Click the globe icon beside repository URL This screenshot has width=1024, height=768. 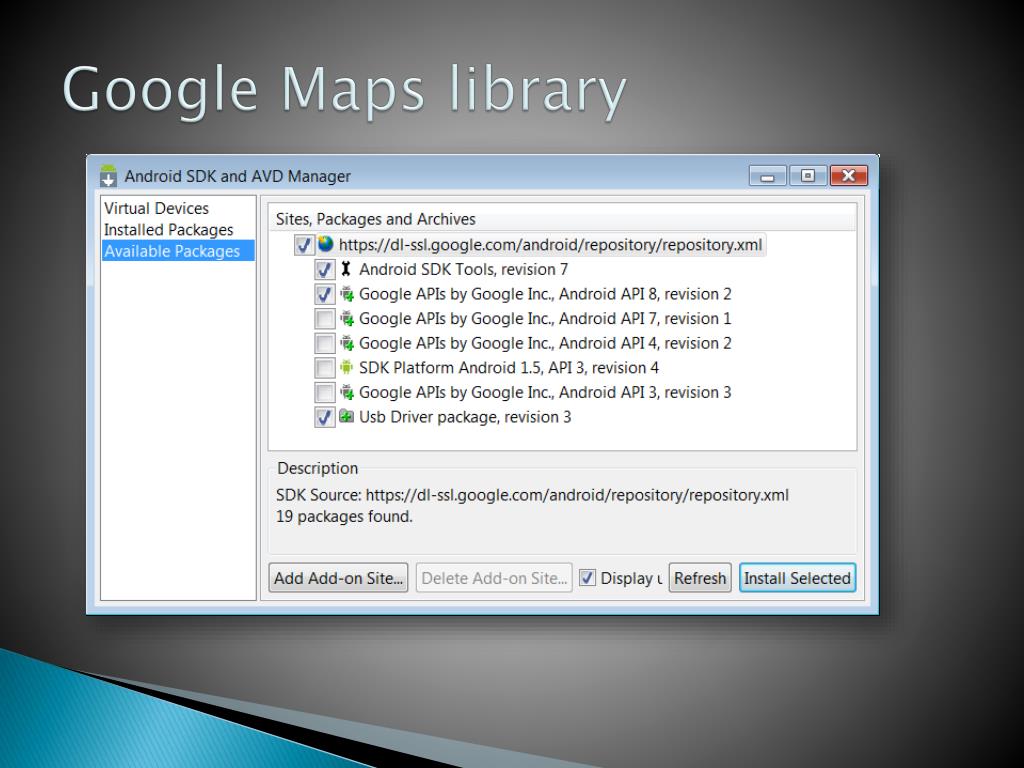[x=325, y=244]
